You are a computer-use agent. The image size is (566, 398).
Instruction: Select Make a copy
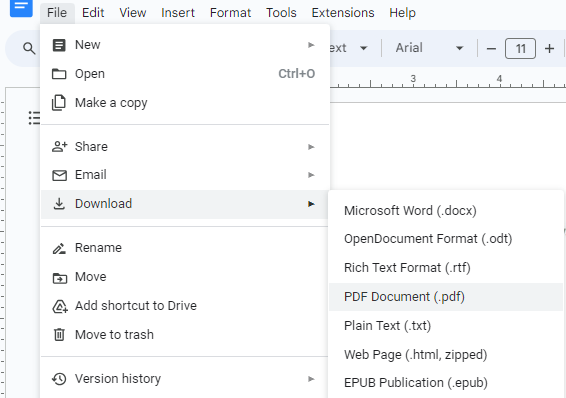[x=185, y=103]
